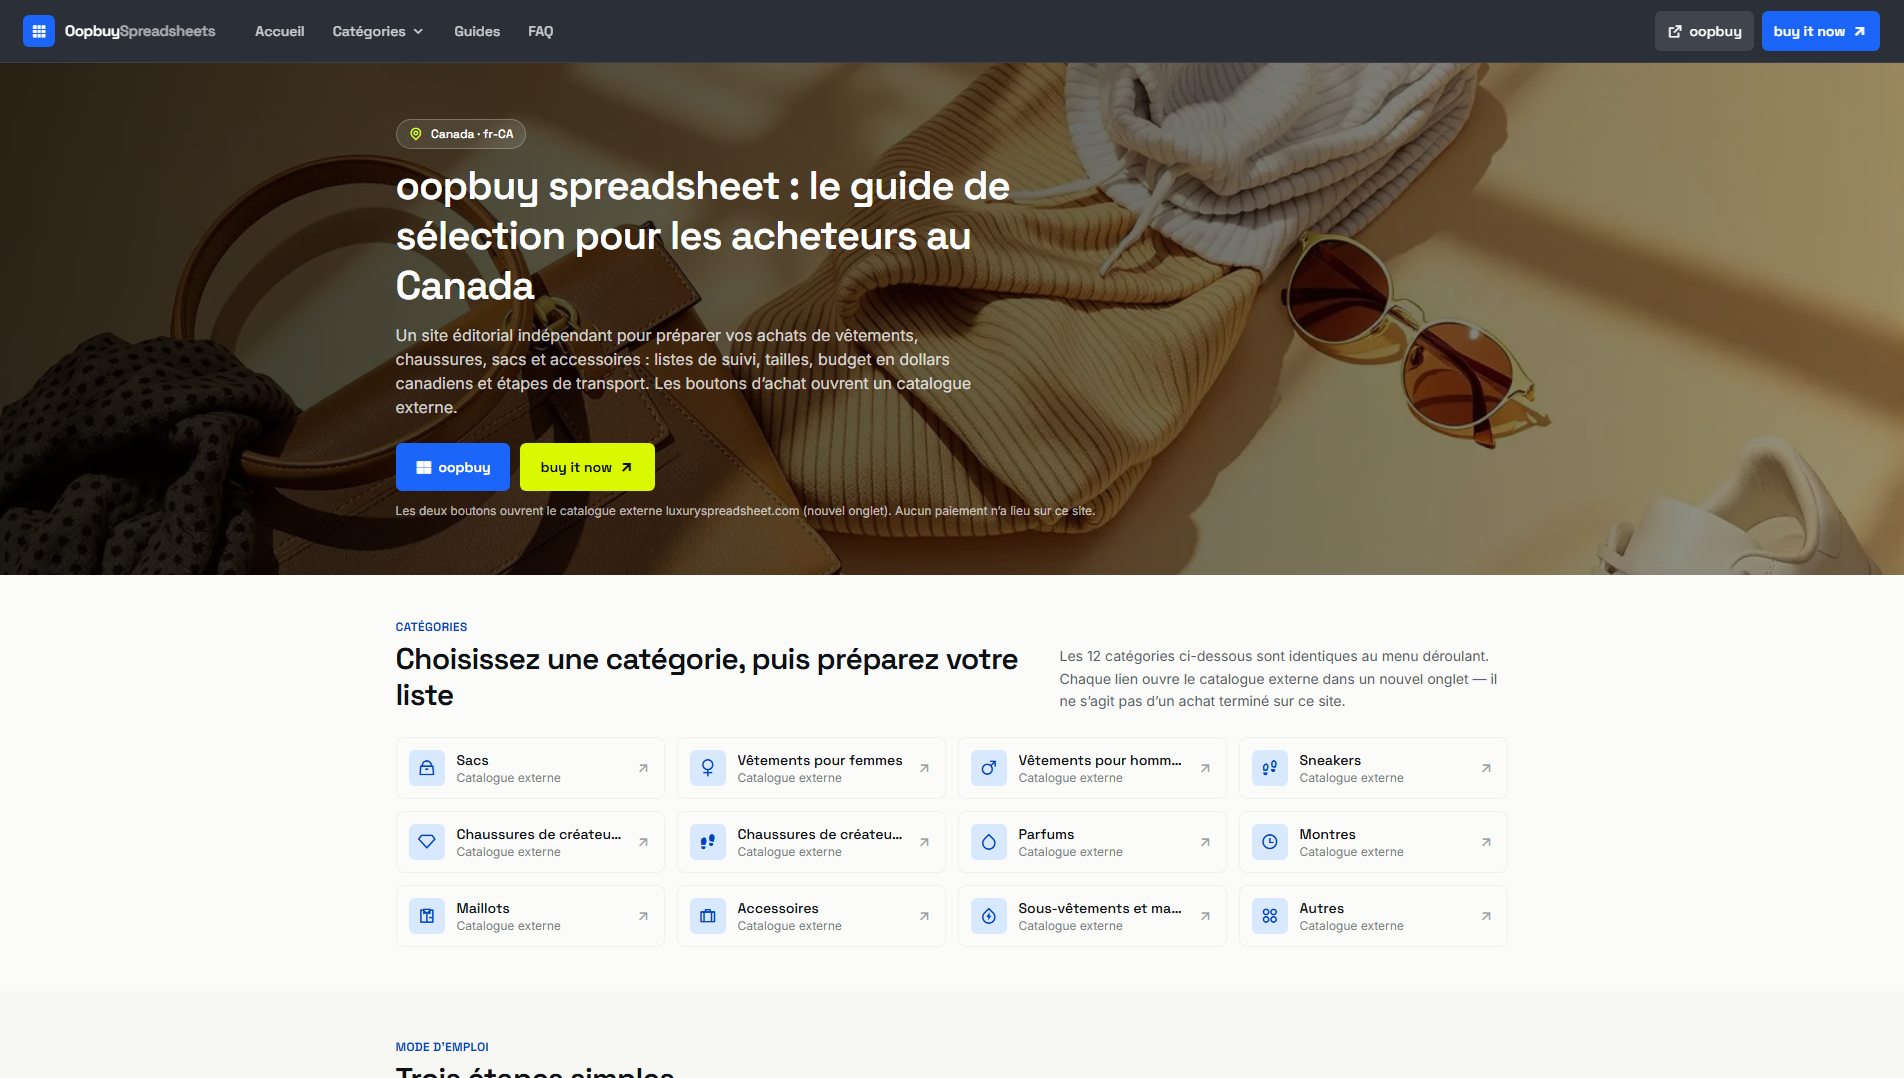Click the hero note mentioning luxuryspreadsheet.com
The width and height of the screenshot is (1904, 1078).
point(745,511)
